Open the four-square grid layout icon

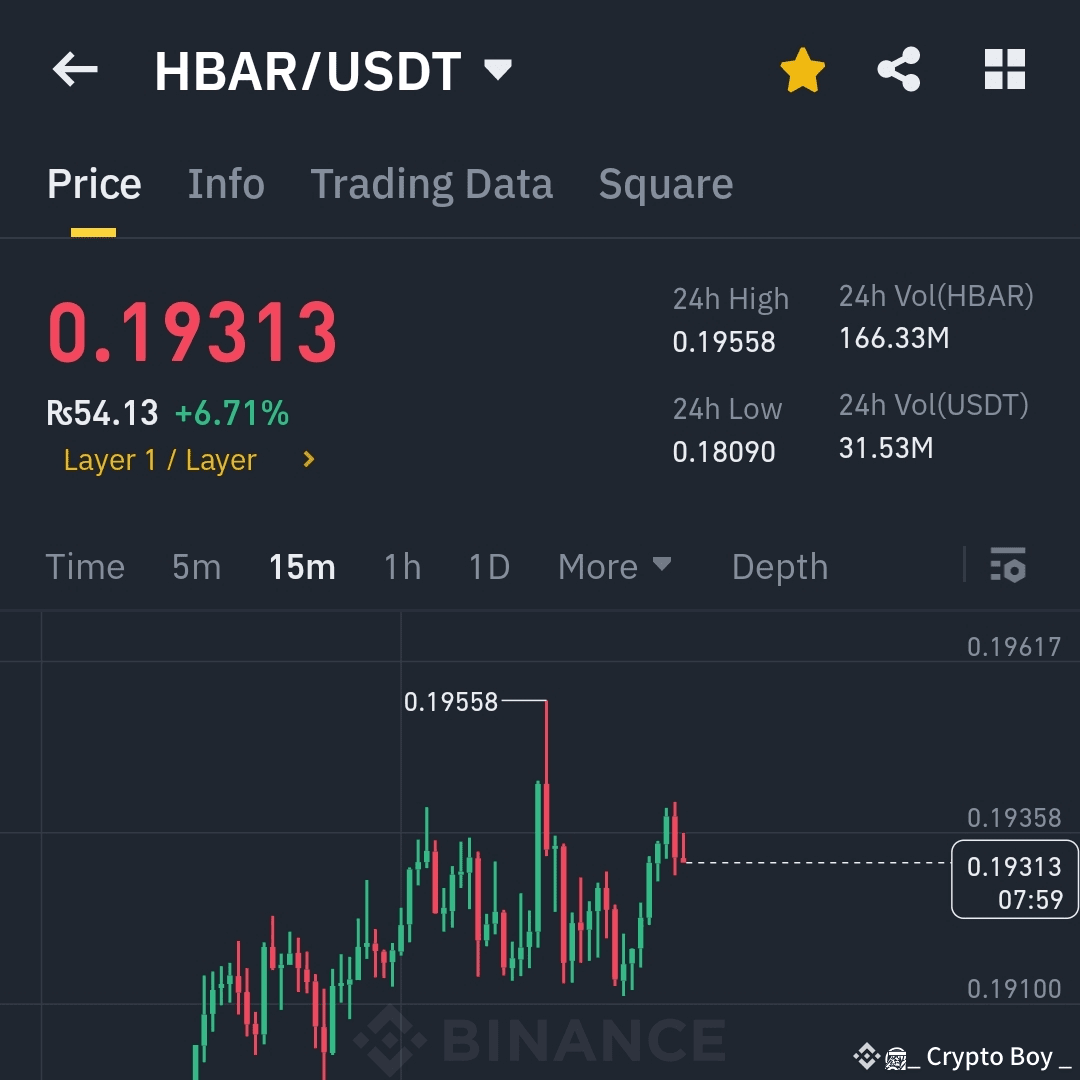pyautogui.click(x=1005, y=69)
